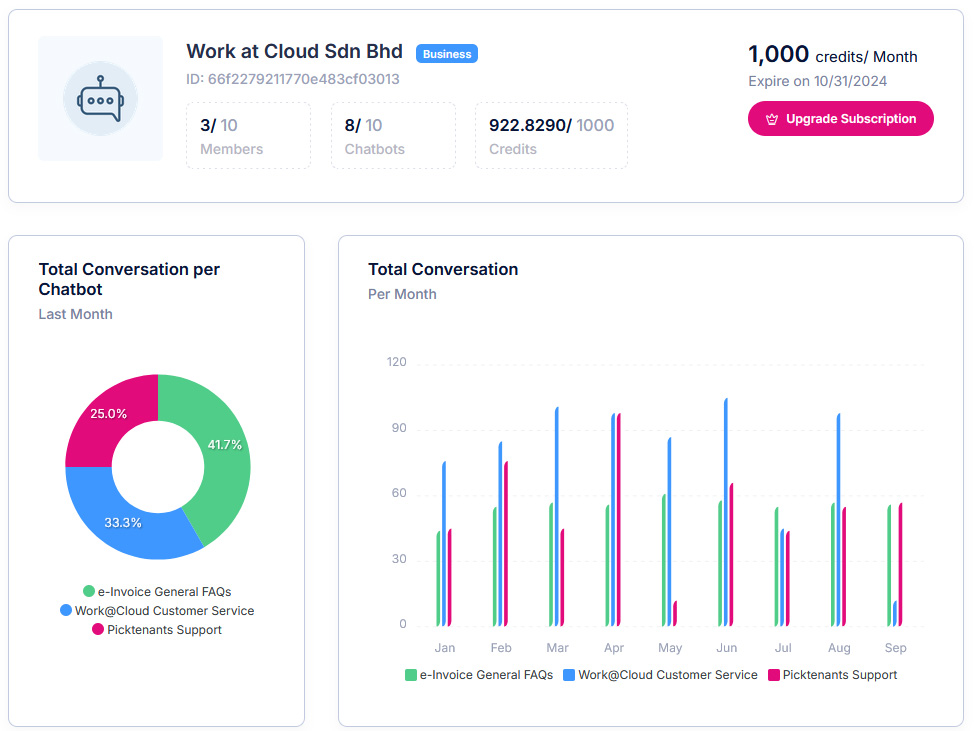Toggle e-Invoice General FAQs in bar chart legend
This screenshot has width=974, height=731.
tap(479, 675)
